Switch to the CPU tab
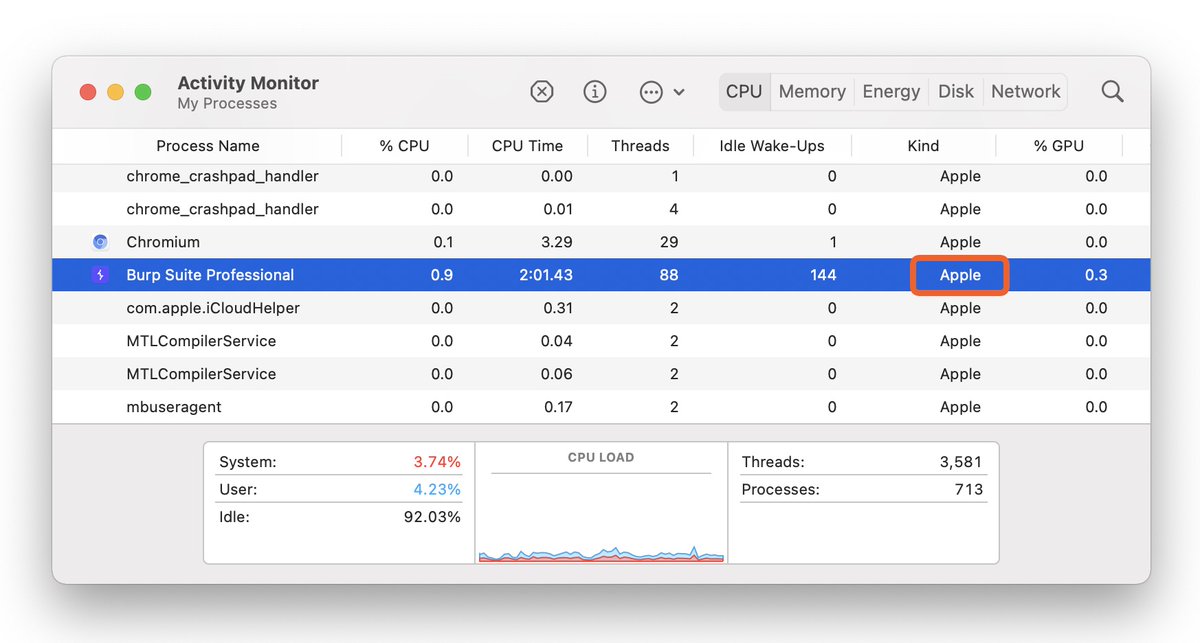This screenshot has width=1200, height=643. pyautogui.click(x=744, y=92)
